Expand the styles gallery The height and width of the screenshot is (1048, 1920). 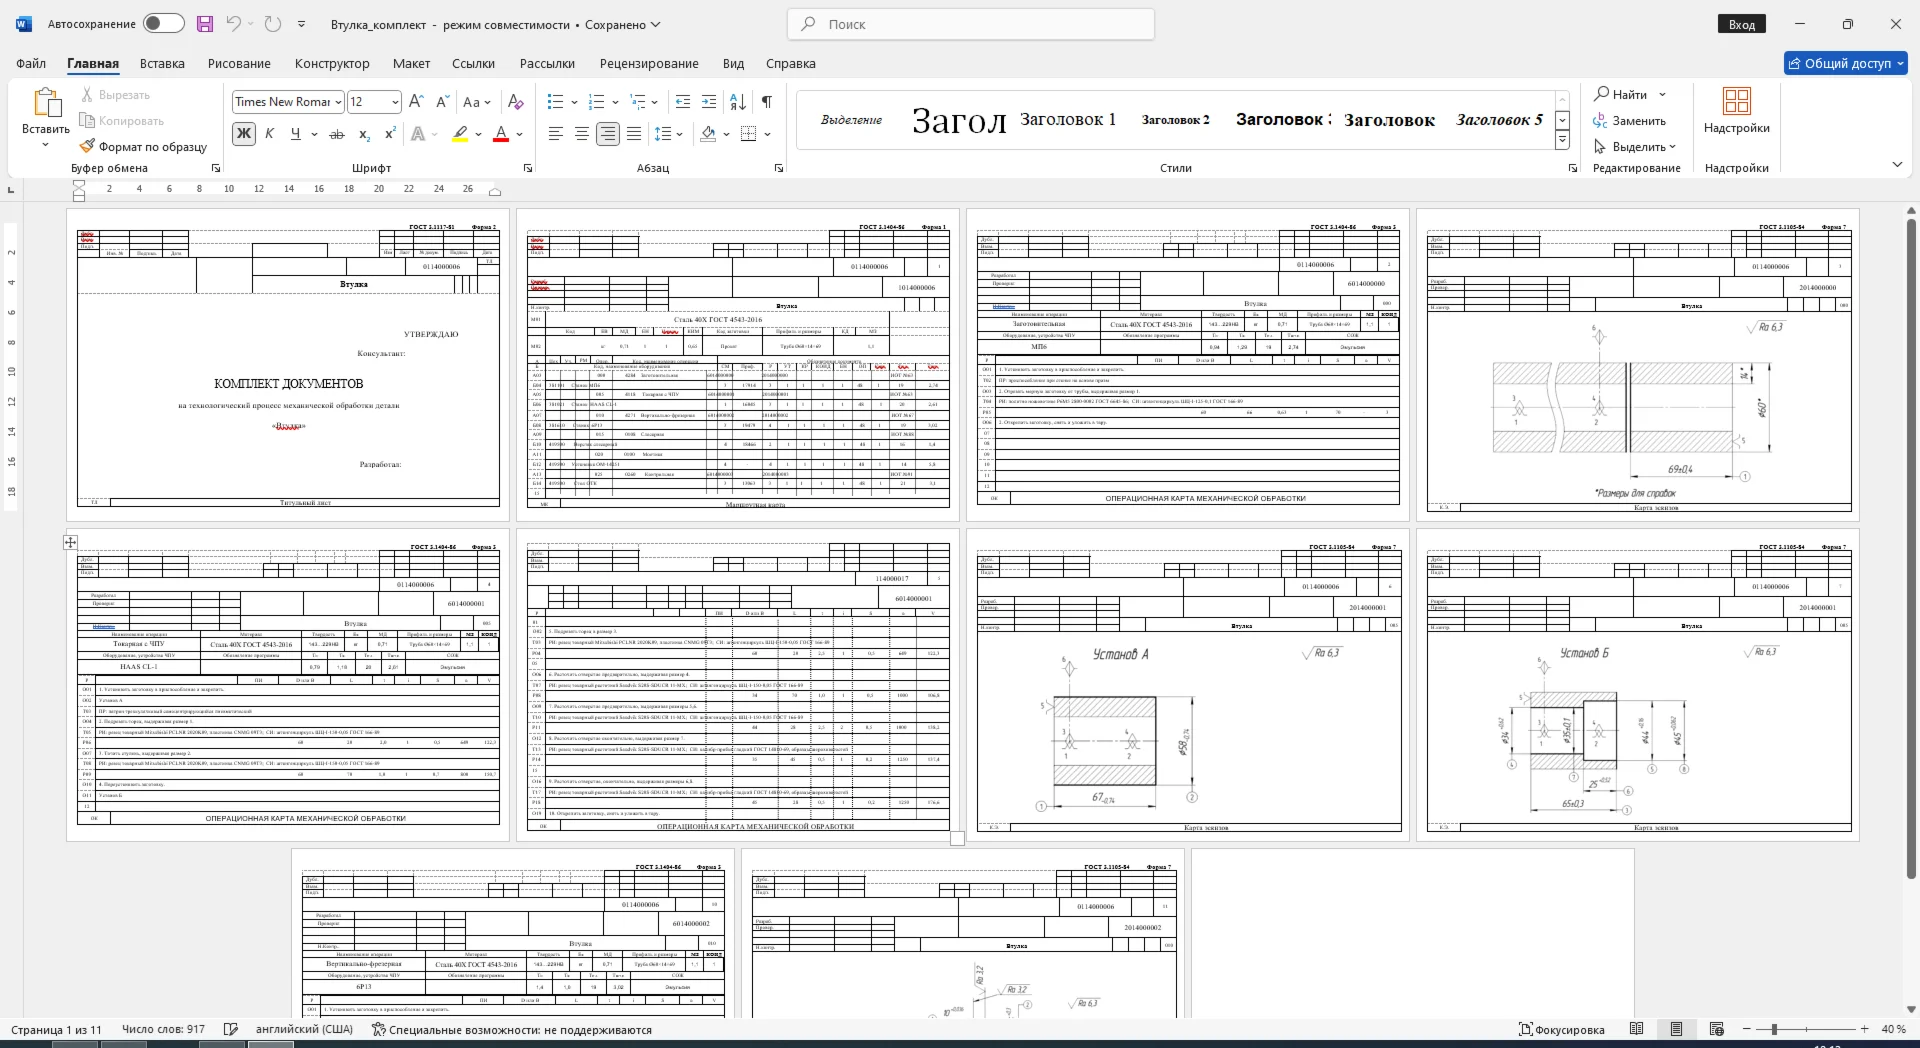click(1562, 141)
